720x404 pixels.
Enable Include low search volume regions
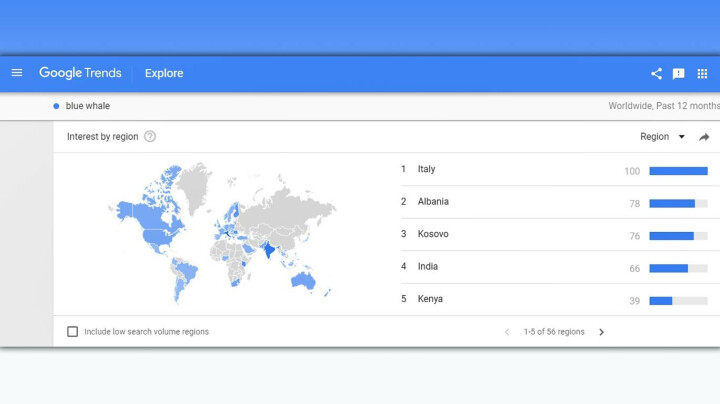[x=72, y=332]
